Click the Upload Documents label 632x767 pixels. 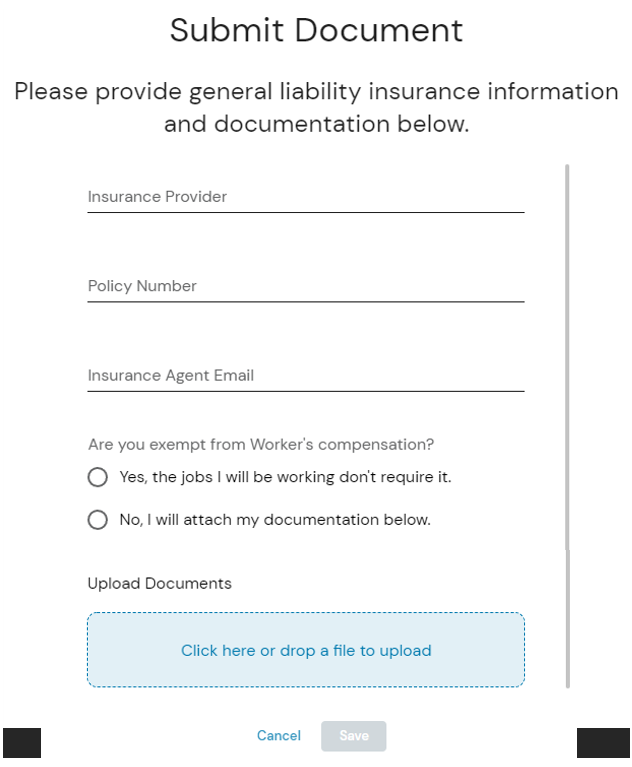click(x=159, y=583)
